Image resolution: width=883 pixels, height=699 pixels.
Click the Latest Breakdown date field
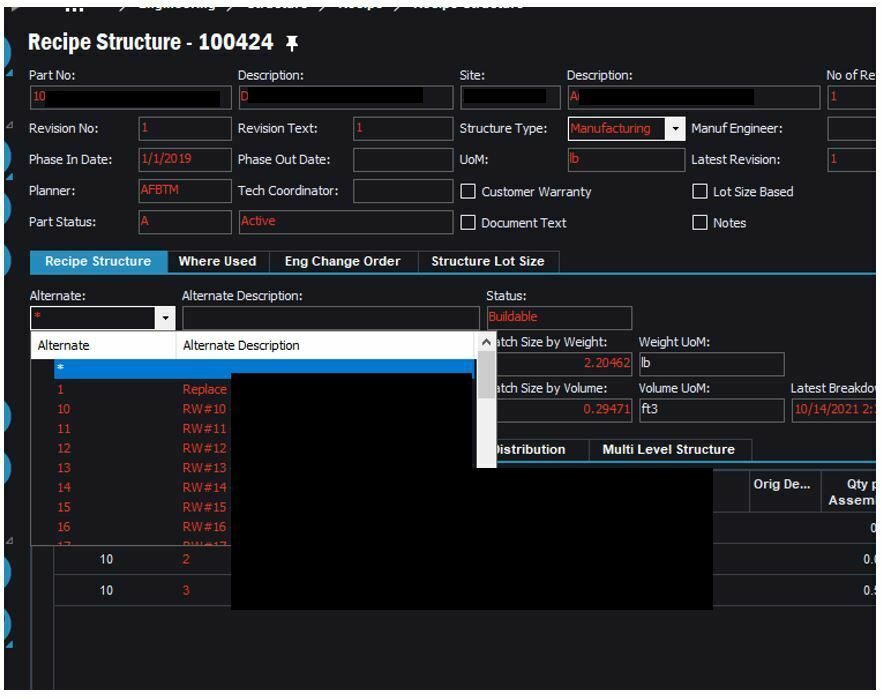tap(833, 410)
